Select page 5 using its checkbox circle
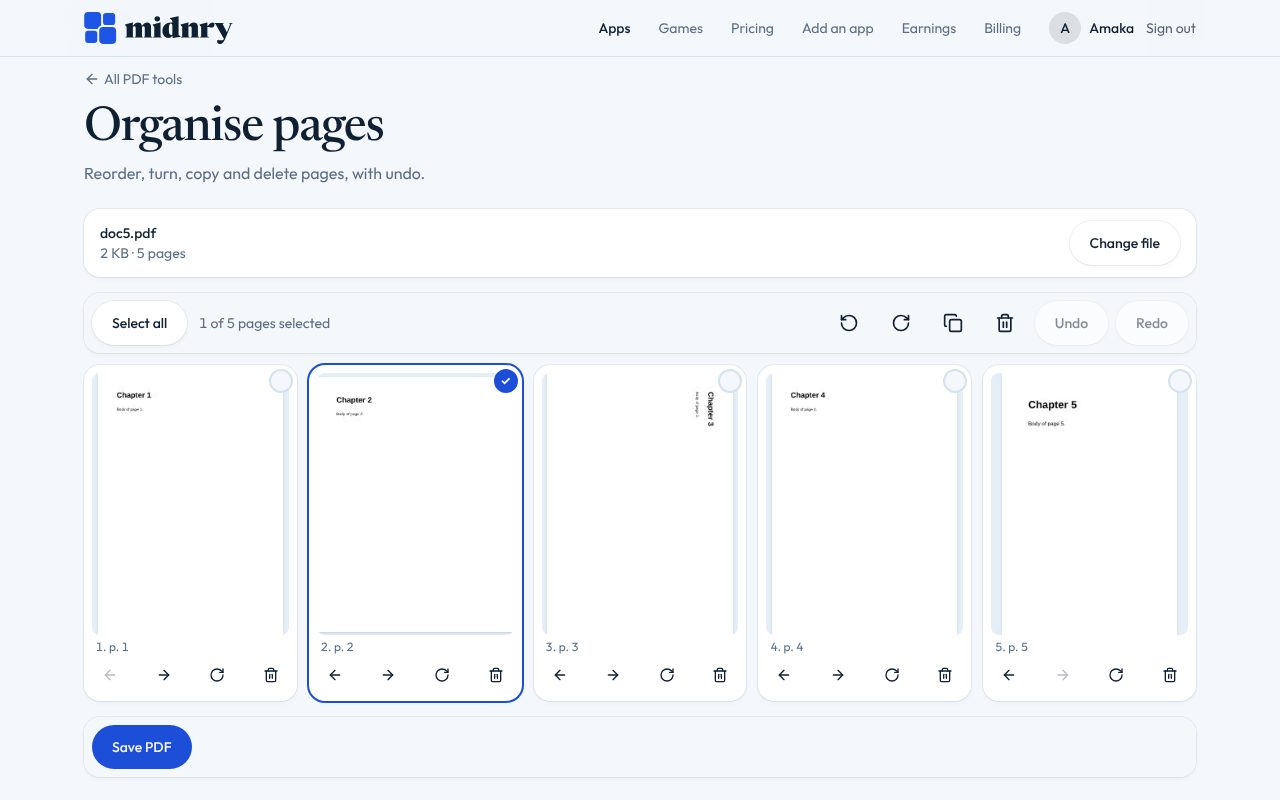This screenshot has width=1280, height=800. point(1180,381)
